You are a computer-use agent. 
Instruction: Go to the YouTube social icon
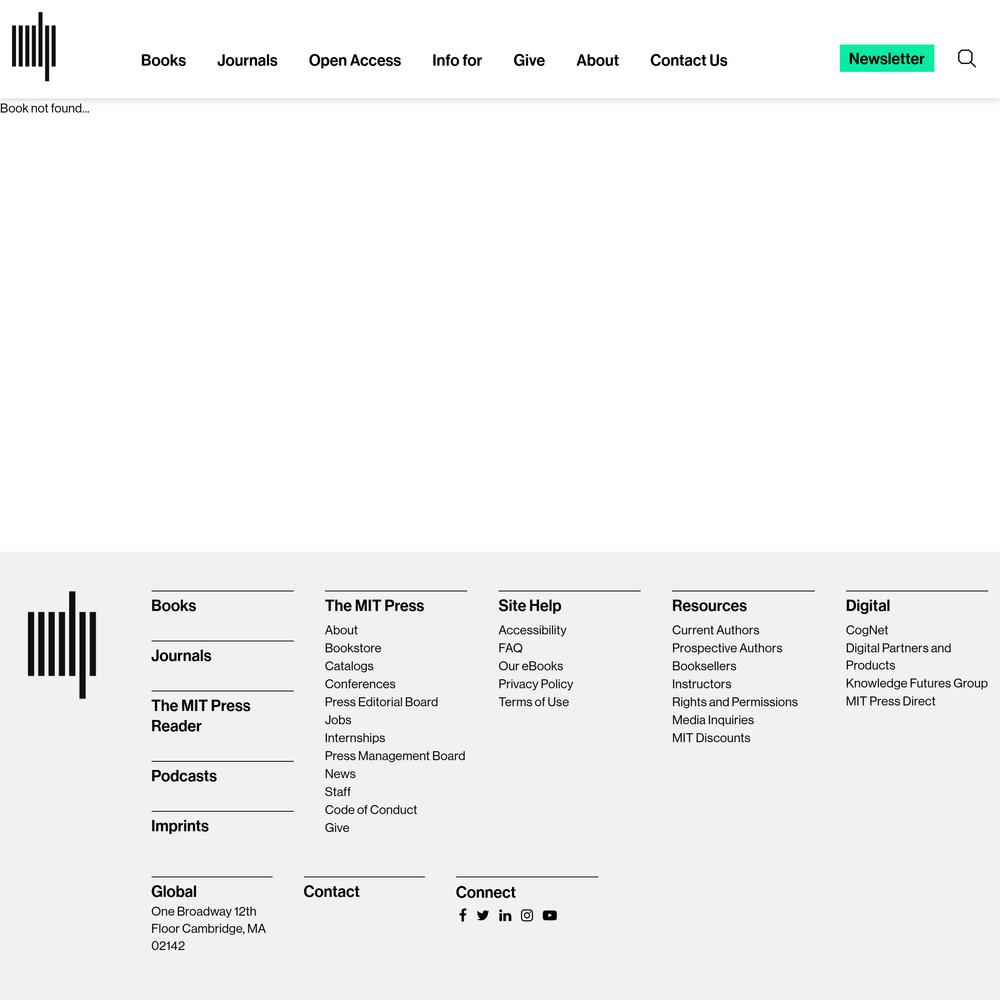click(x=549, y=915)
